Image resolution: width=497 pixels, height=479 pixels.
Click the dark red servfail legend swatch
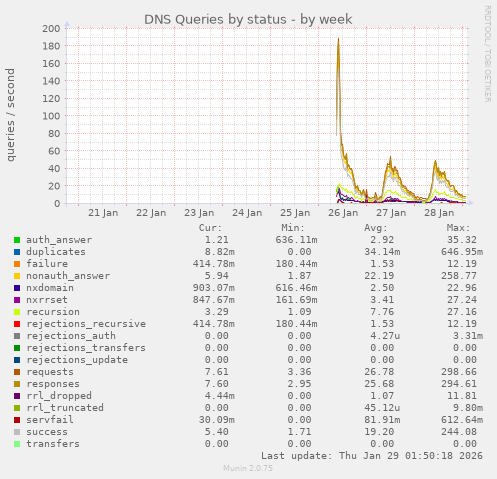[x=17, y=420]
